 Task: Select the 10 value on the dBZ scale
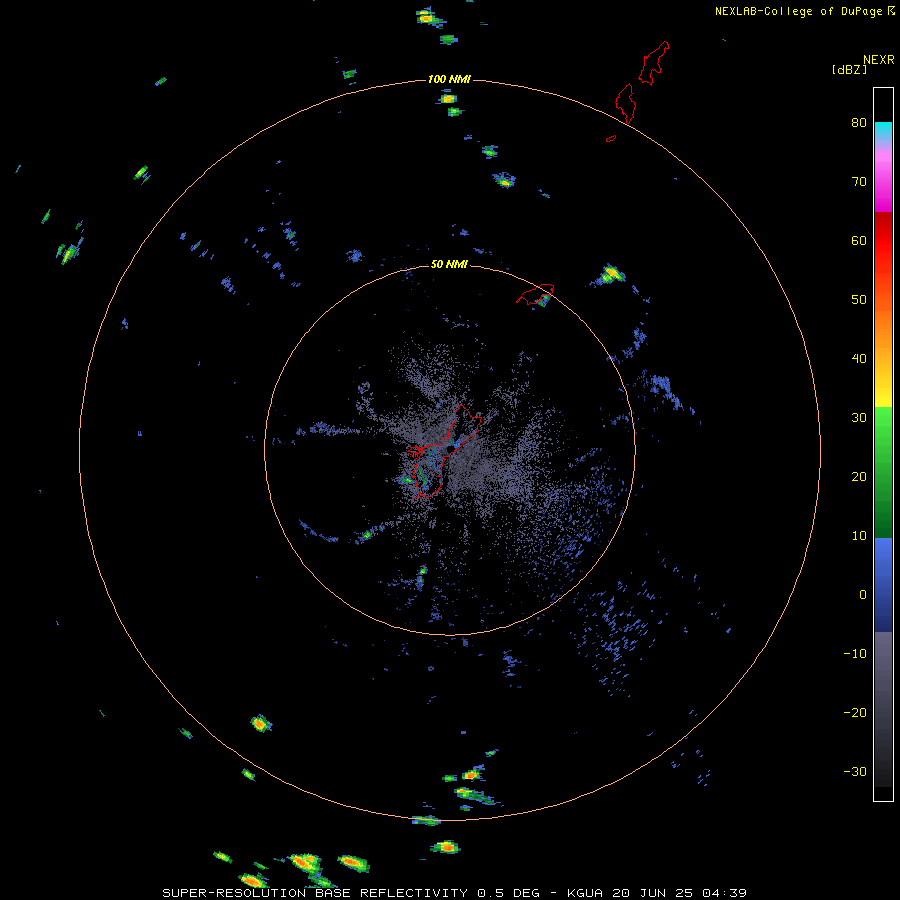click(859, 536)
